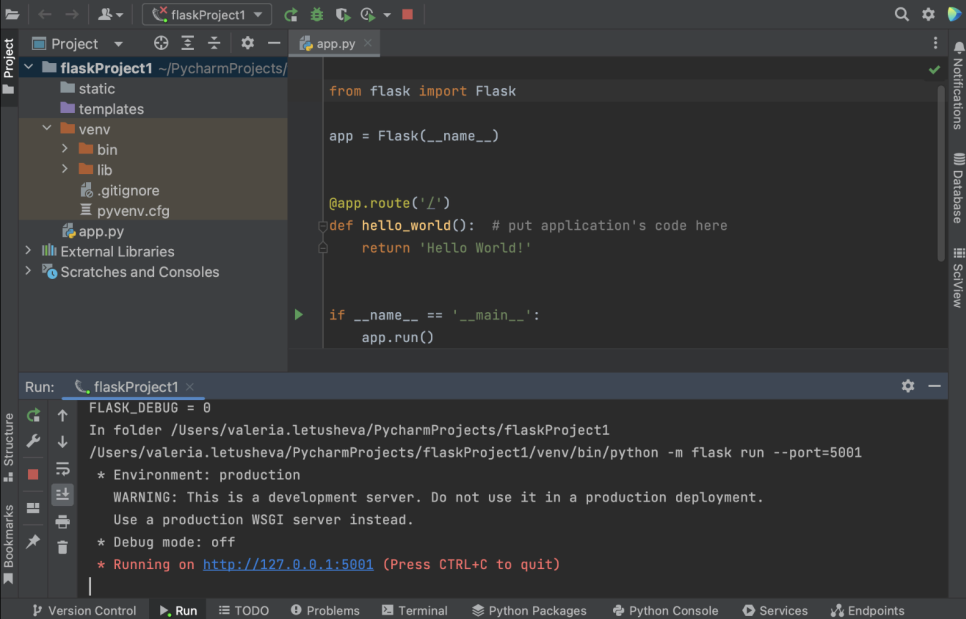Open the Terminal tool window tab
The height and width of the screenshot is (619, 966).
click(414, 610)
